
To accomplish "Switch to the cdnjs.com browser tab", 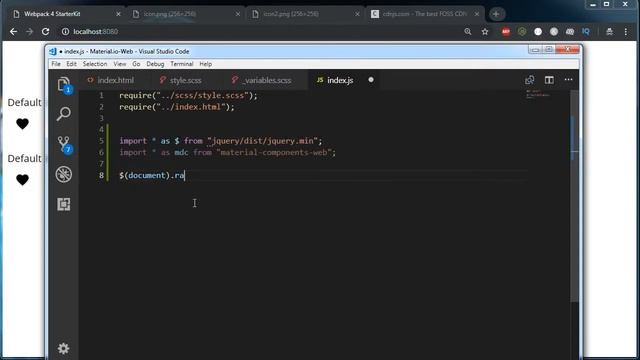I will click(x=424, y=14).
